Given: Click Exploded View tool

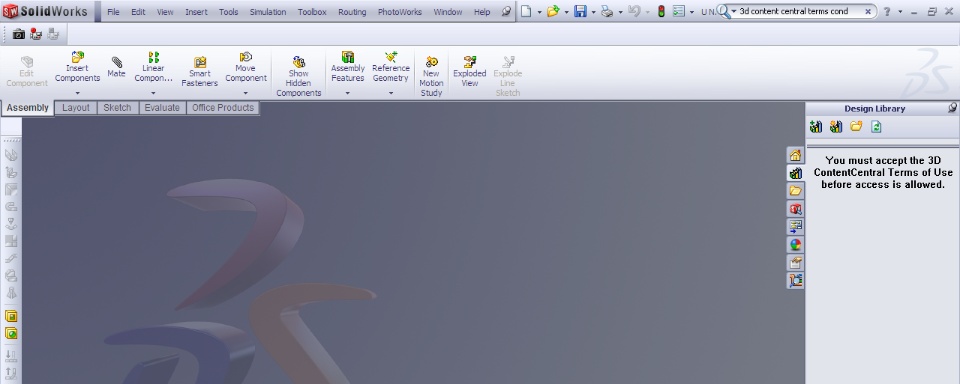Looking at the screenshot, I should pyautogui.click(x=470, y=72).
